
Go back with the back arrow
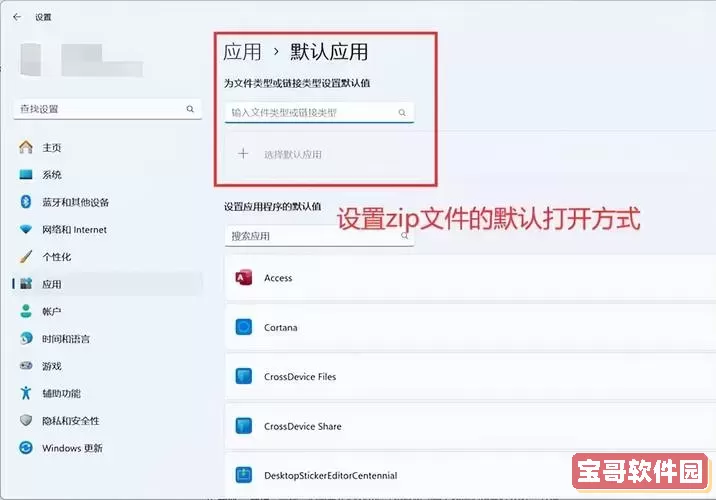coord(17,17)
